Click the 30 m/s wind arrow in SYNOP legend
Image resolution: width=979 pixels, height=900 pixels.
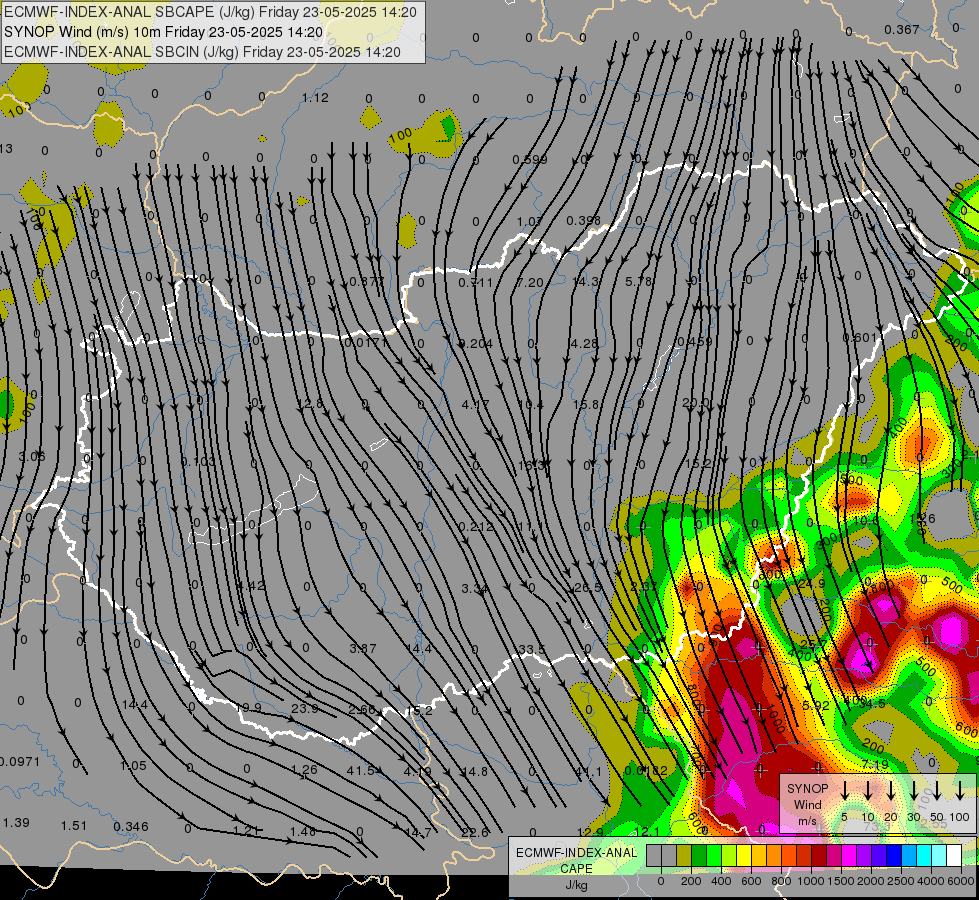(913, 790)
